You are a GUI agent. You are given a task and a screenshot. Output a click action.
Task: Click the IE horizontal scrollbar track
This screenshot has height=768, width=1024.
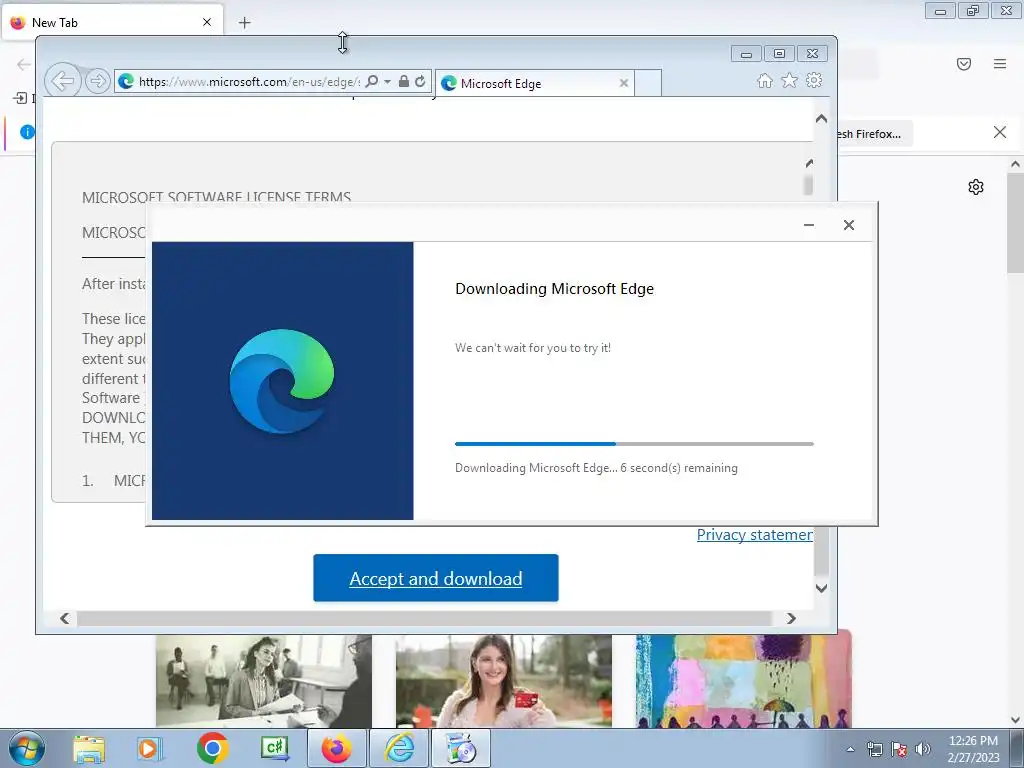point(424,618)
